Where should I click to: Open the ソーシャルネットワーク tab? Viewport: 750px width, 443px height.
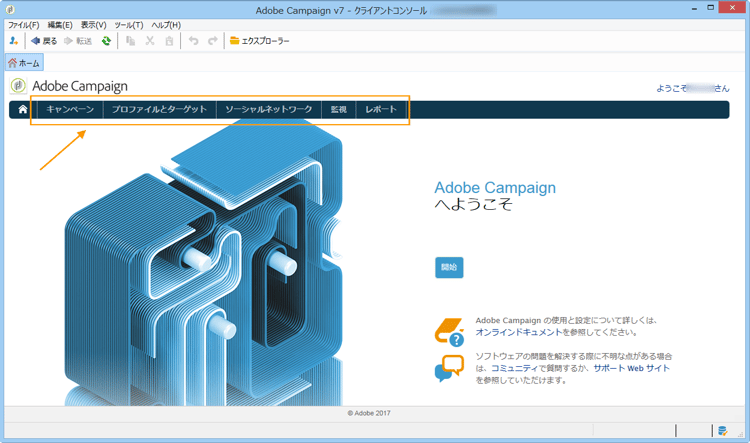[x=269, y=110]
